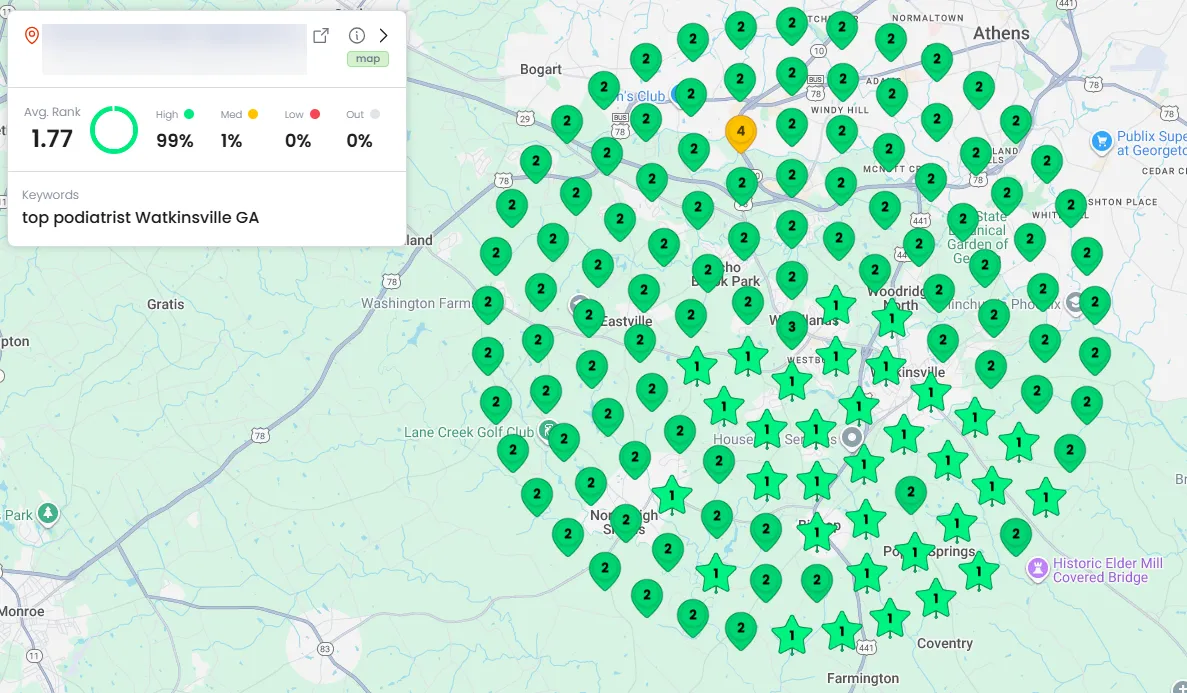Click the 'Bogart' town label
Screen dimensions: 1187x693
point(541,69)
